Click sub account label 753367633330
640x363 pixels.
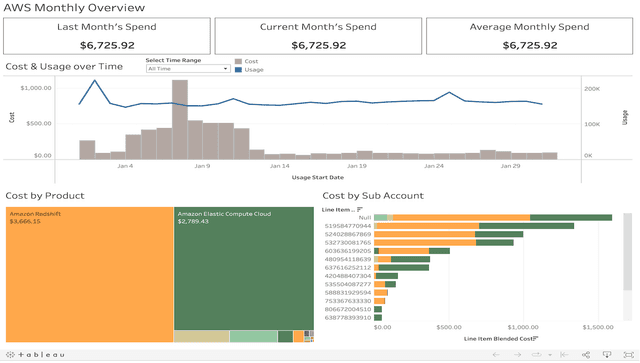(348, 301)
